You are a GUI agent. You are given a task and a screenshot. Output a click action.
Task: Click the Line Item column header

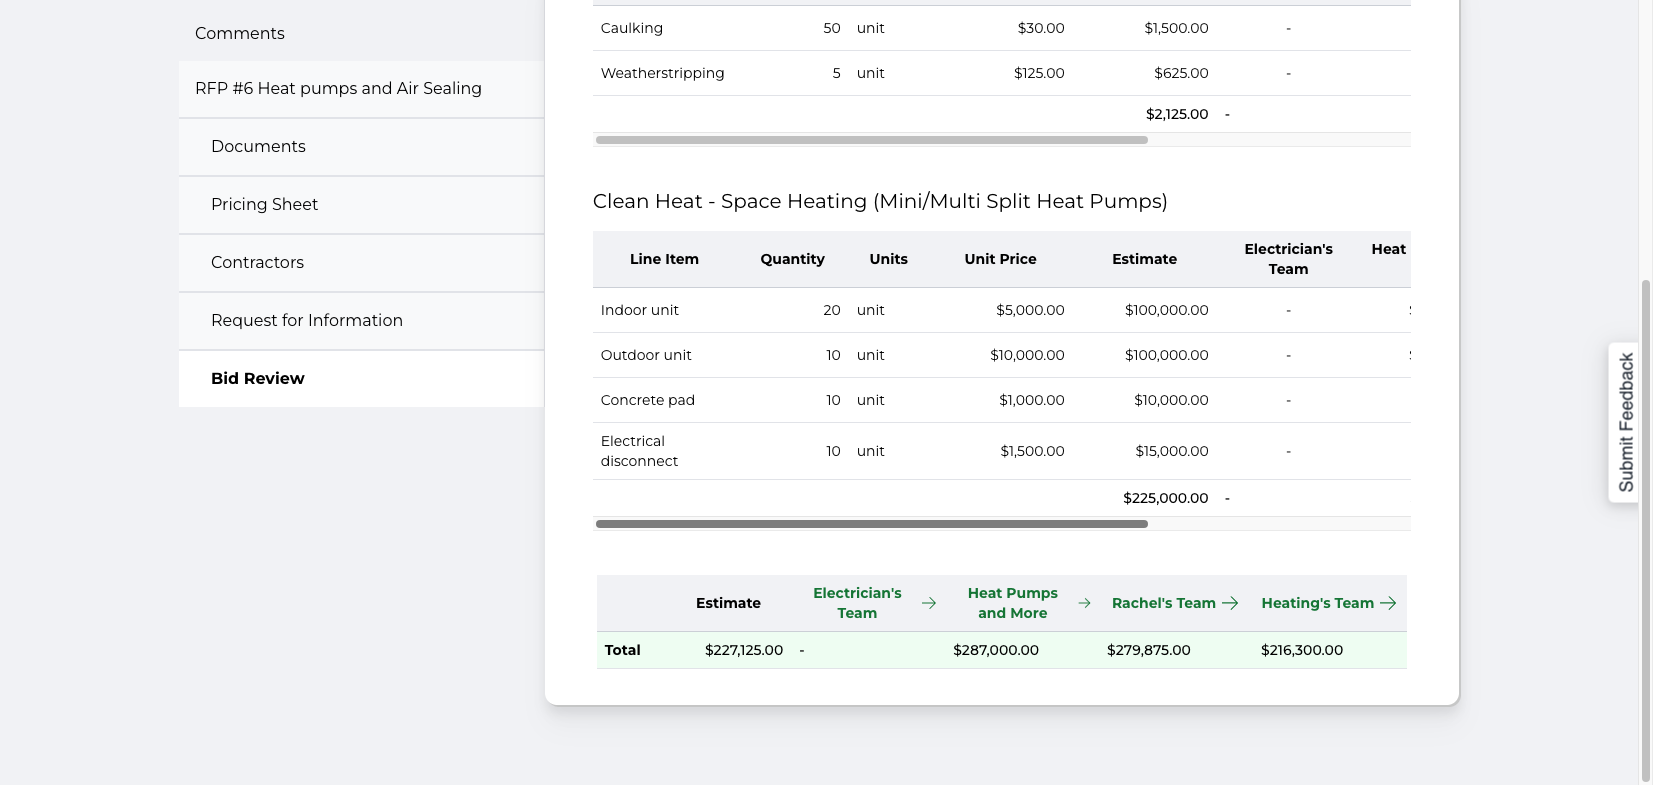664,259
